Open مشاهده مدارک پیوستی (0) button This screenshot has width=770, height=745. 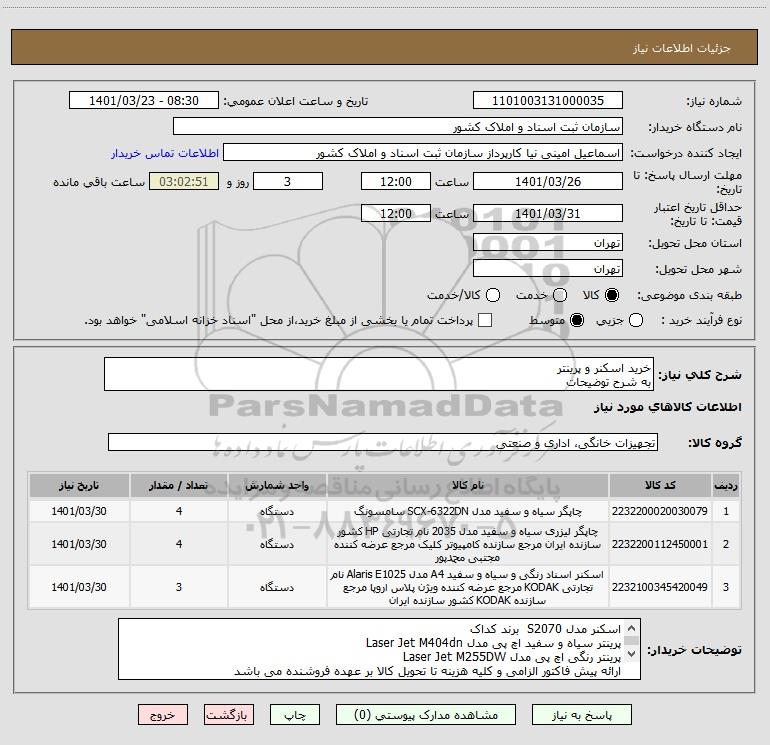point(426,715)
